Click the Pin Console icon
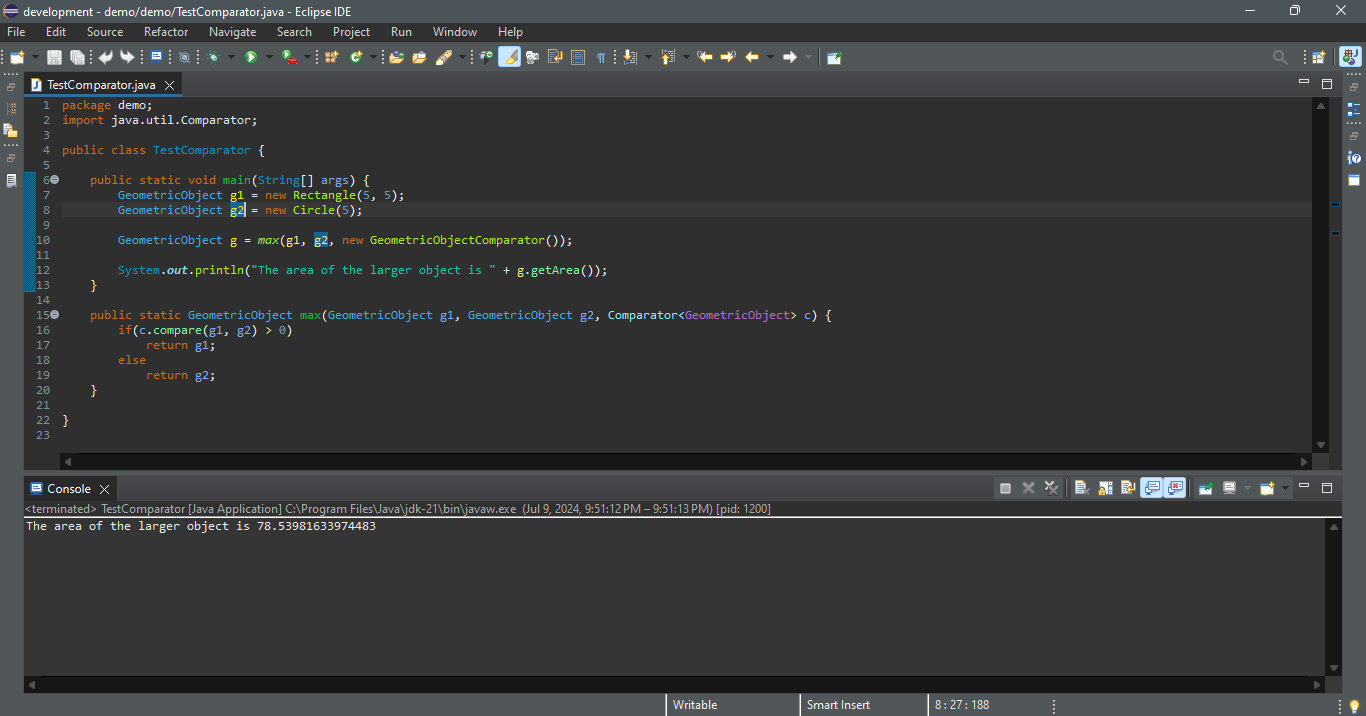 click(x=1206, y=488)
